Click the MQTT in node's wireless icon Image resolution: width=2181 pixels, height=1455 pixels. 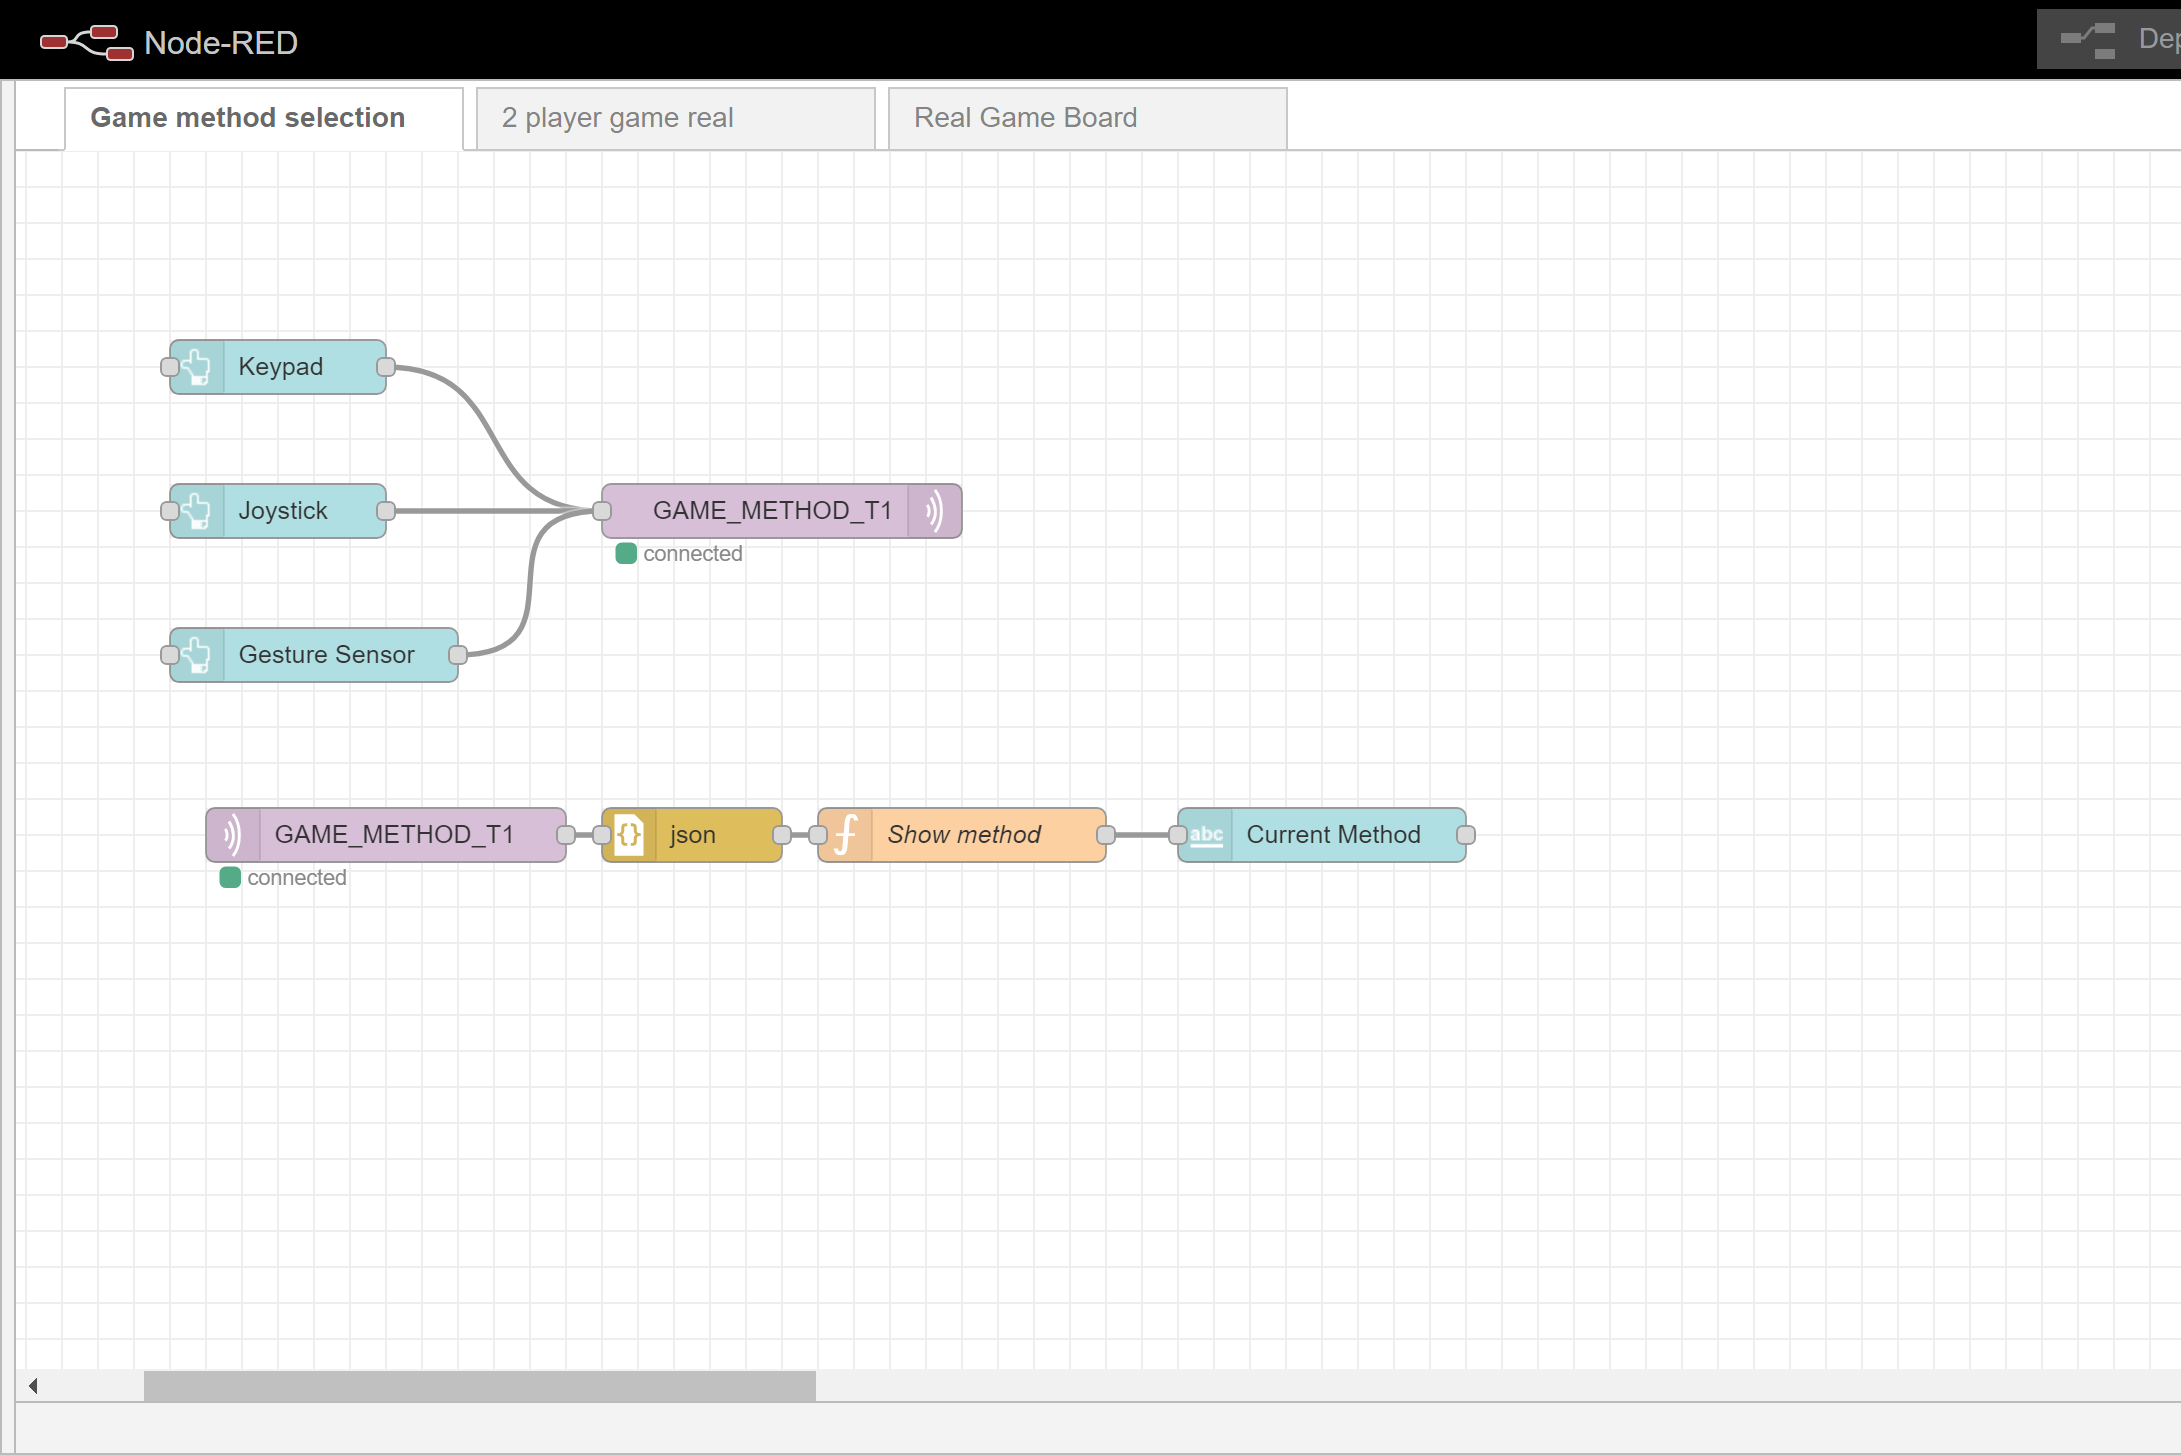tap(233, 835)
